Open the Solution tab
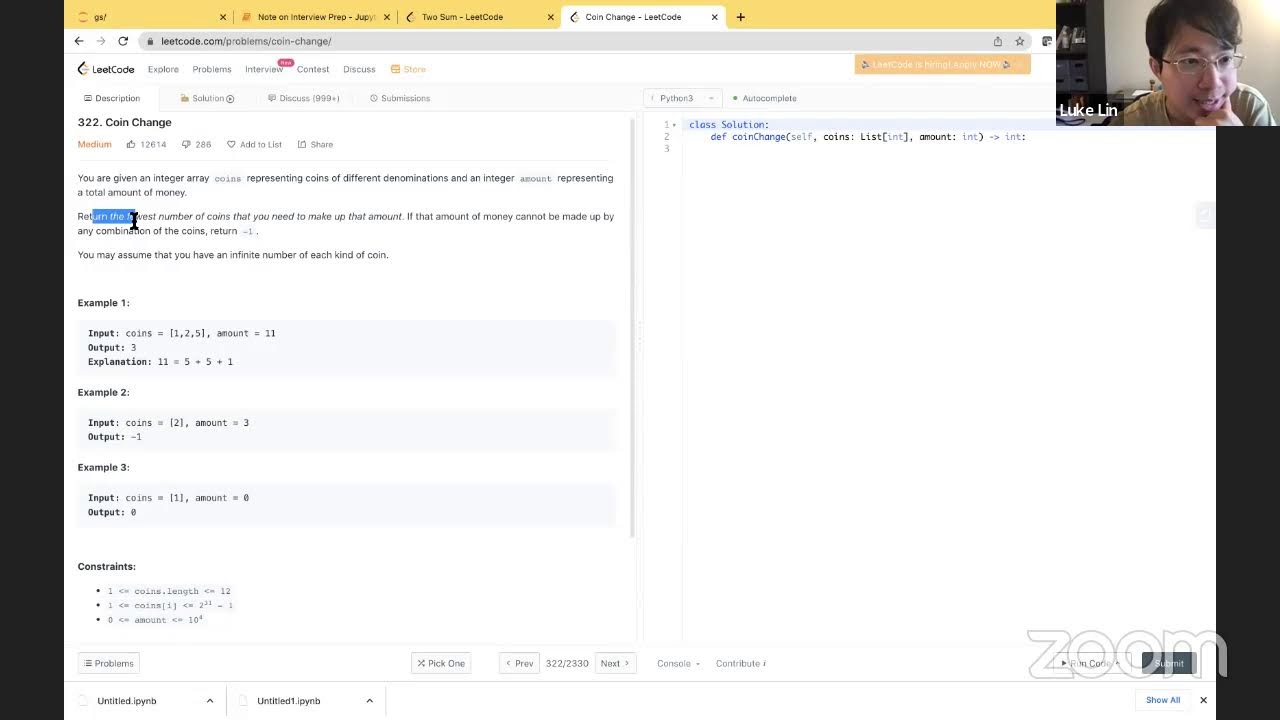 click(x=207, y=98)
